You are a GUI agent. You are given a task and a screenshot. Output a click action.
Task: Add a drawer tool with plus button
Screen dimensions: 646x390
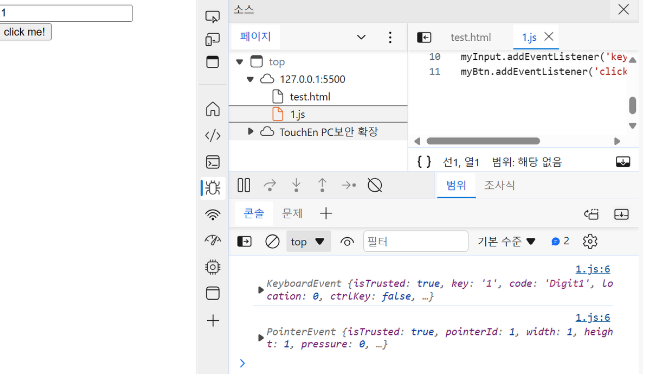click(325, 213)
